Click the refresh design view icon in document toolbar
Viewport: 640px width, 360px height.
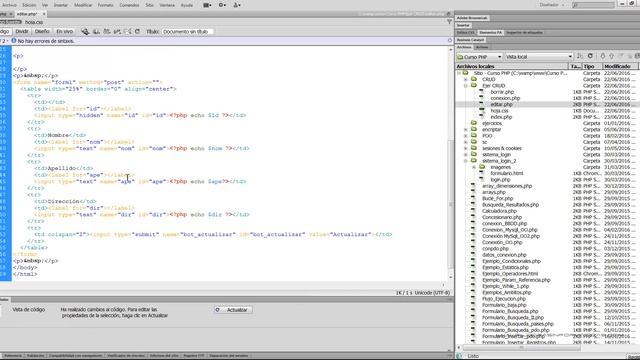pos(138,31)
